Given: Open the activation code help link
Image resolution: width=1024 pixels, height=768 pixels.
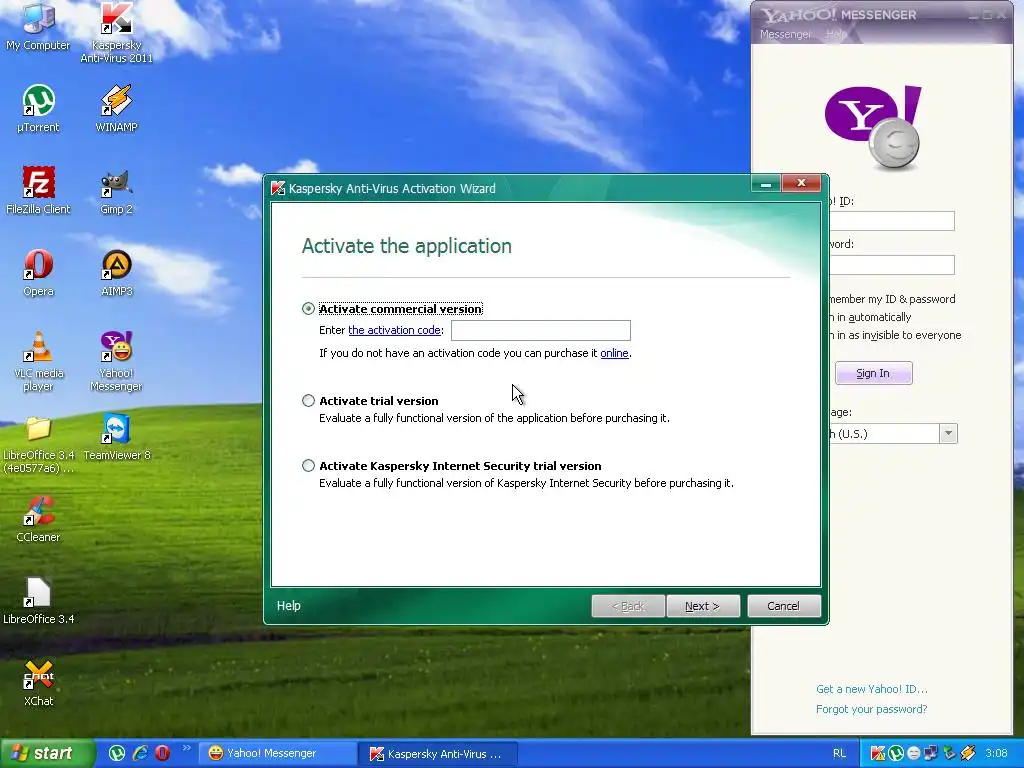Looking at the screenshot, I should coord(394,330).
